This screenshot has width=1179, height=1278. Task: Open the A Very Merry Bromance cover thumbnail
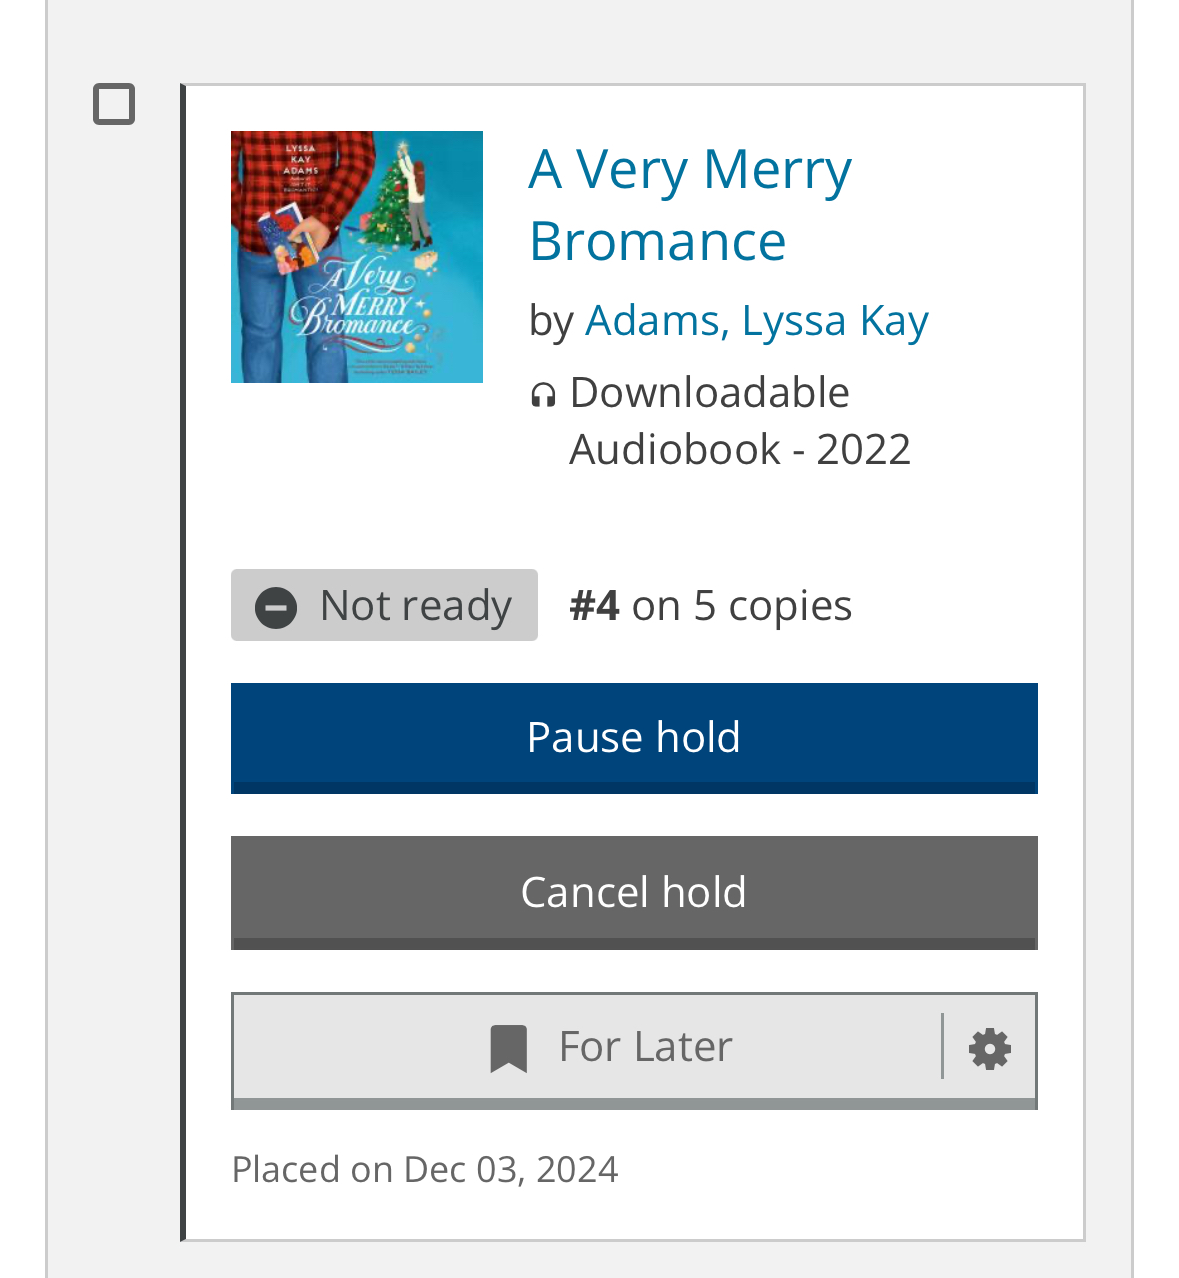356,257
